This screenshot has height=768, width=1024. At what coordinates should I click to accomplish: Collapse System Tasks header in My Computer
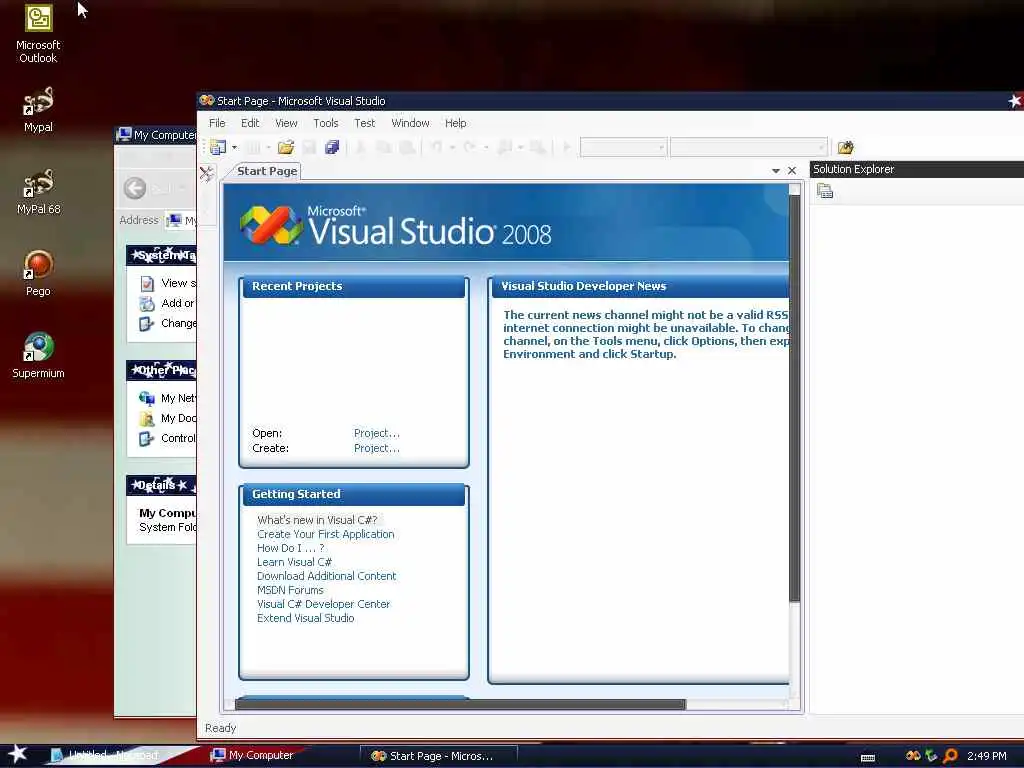[161, 255]
